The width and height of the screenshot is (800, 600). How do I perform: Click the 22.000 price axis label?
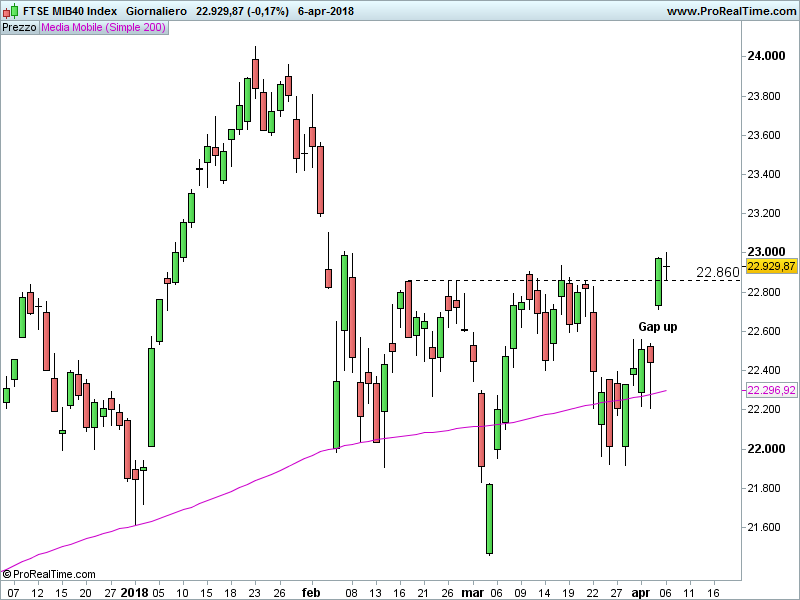(x=766, y=448)
